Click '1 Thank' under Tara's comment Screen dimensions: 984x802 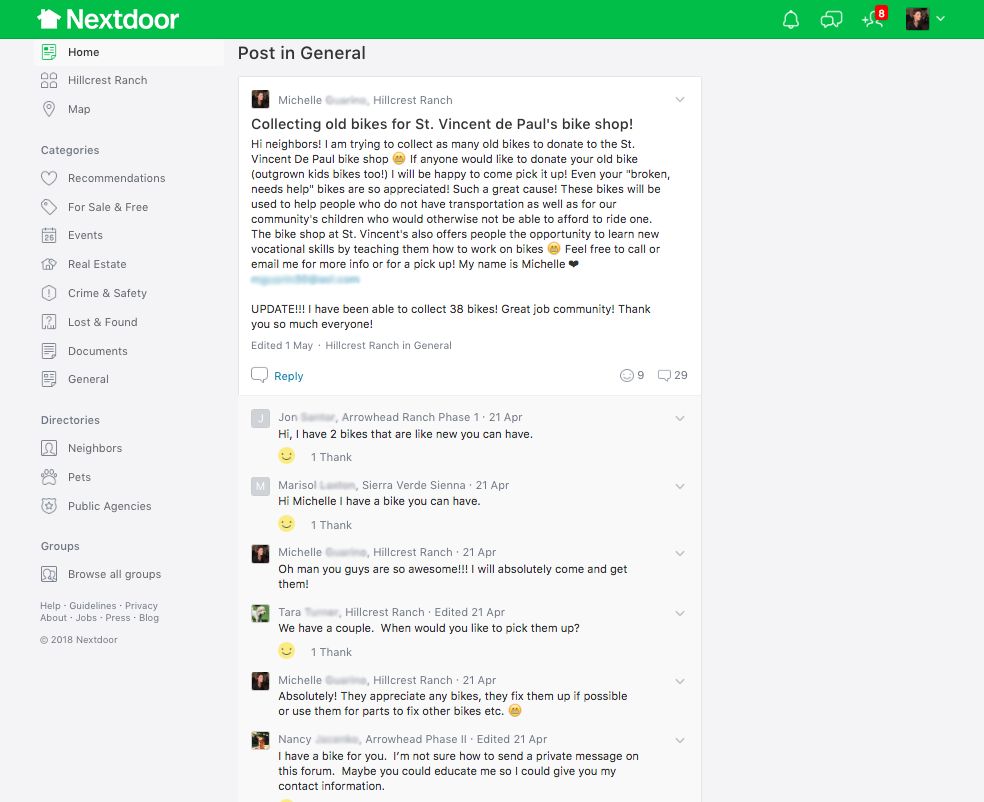pos(331,653)
